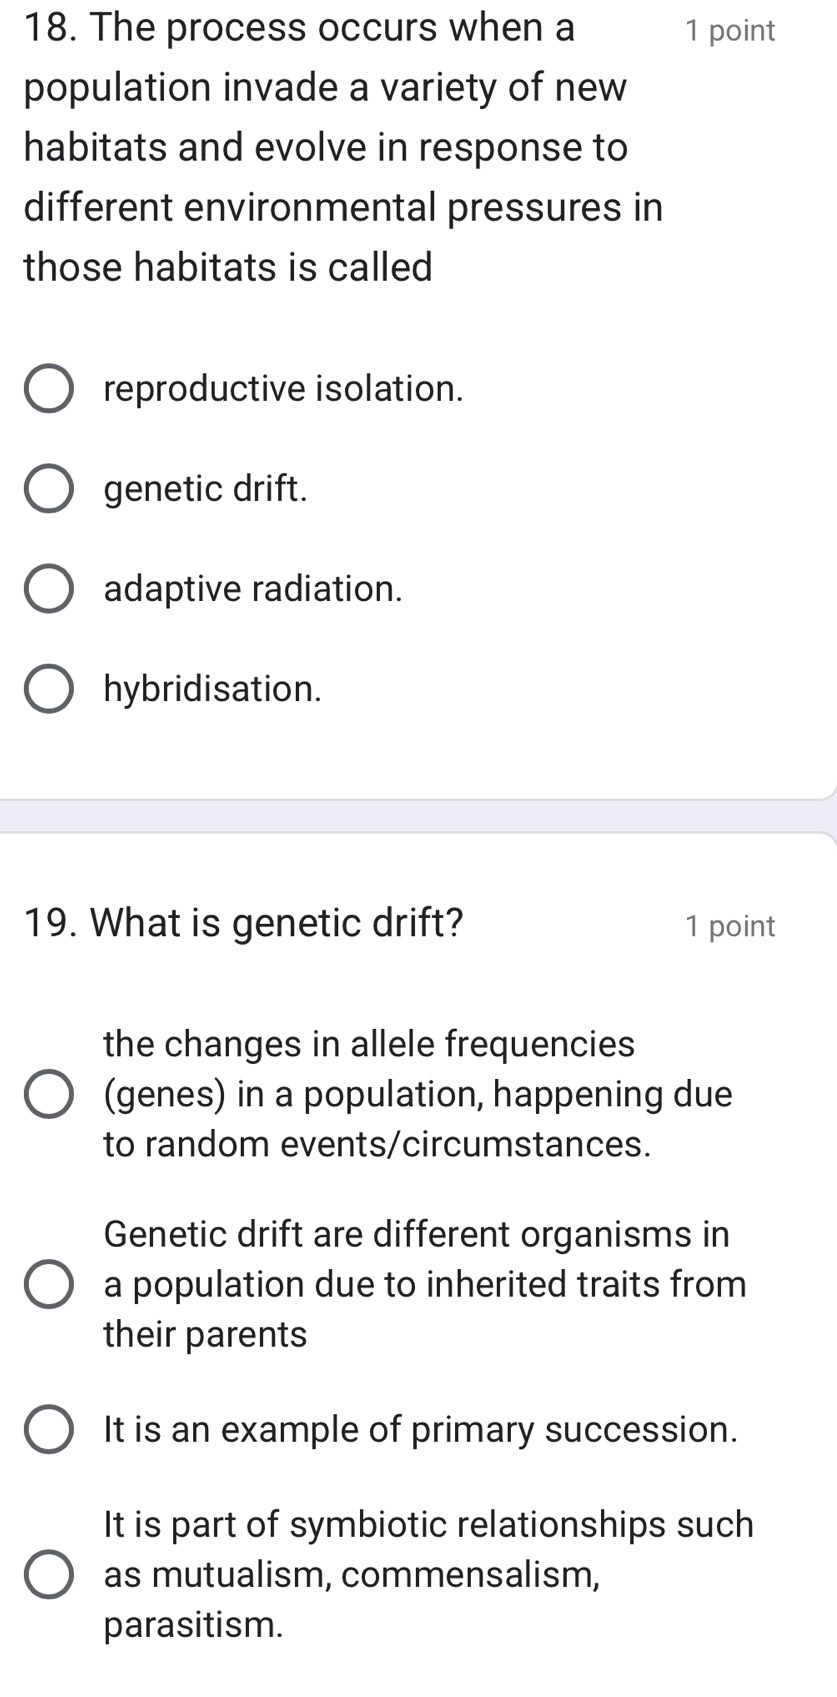Click the '1 point' label on question 18
The height and width of the screenshot is (1697, 837).
(729, 31)
